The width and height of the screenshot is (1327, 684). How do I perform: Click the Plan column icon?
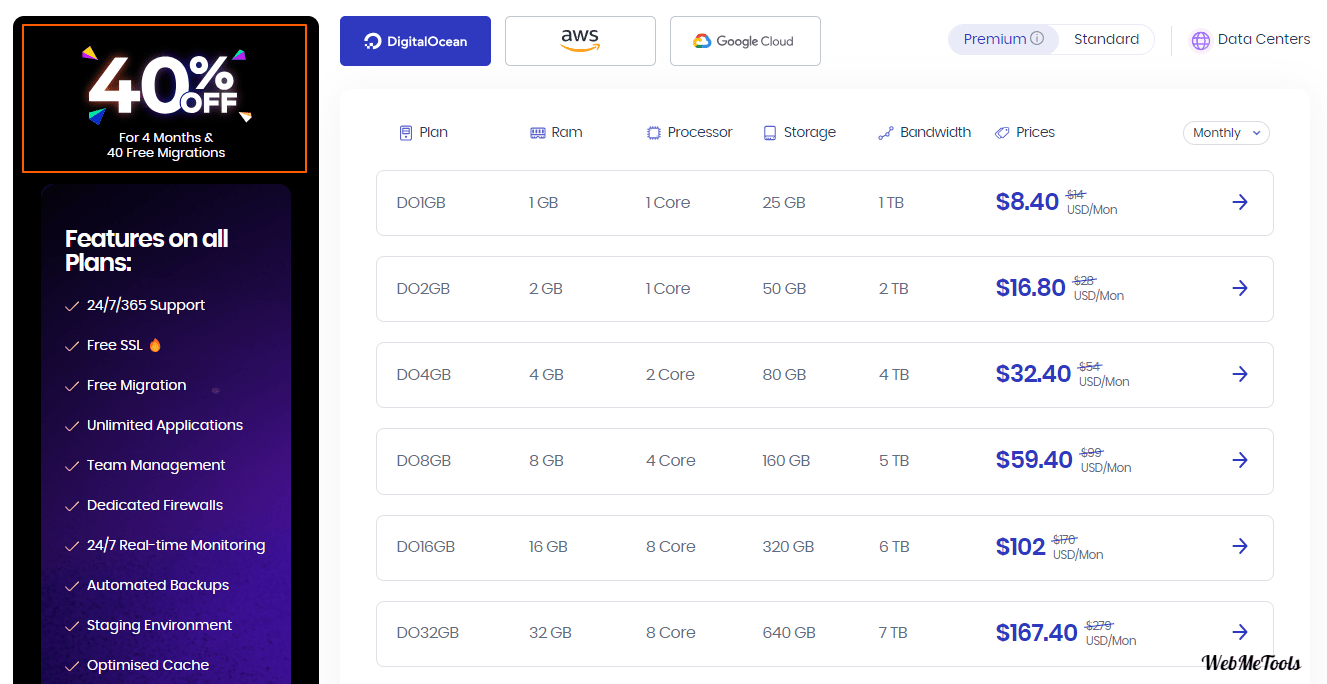[x=406, y=133]
